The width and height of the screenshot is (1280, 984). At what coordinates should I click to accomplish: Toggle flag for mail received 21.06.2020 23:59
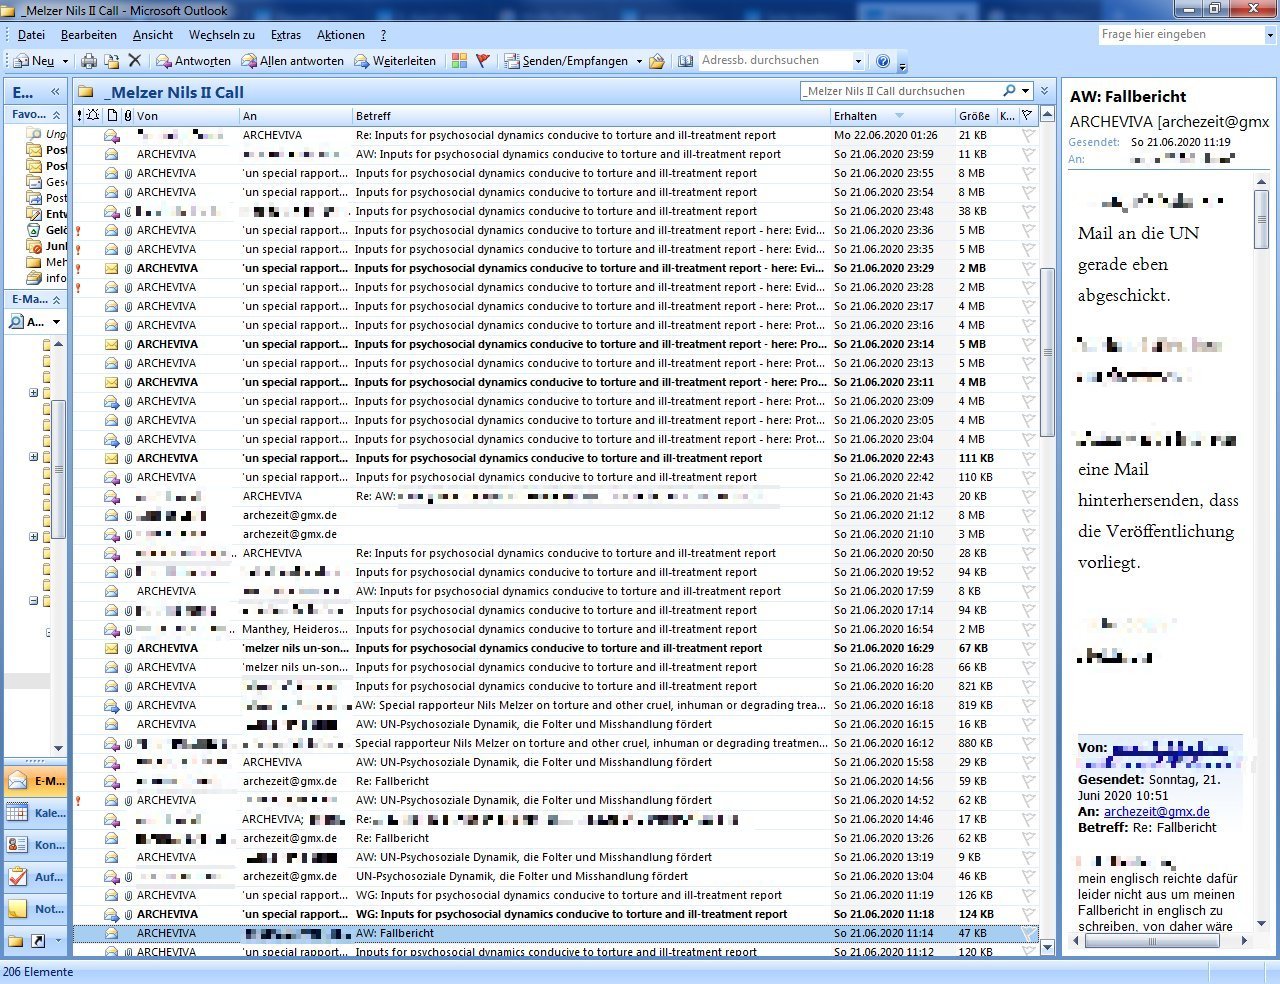point(1028,154)
